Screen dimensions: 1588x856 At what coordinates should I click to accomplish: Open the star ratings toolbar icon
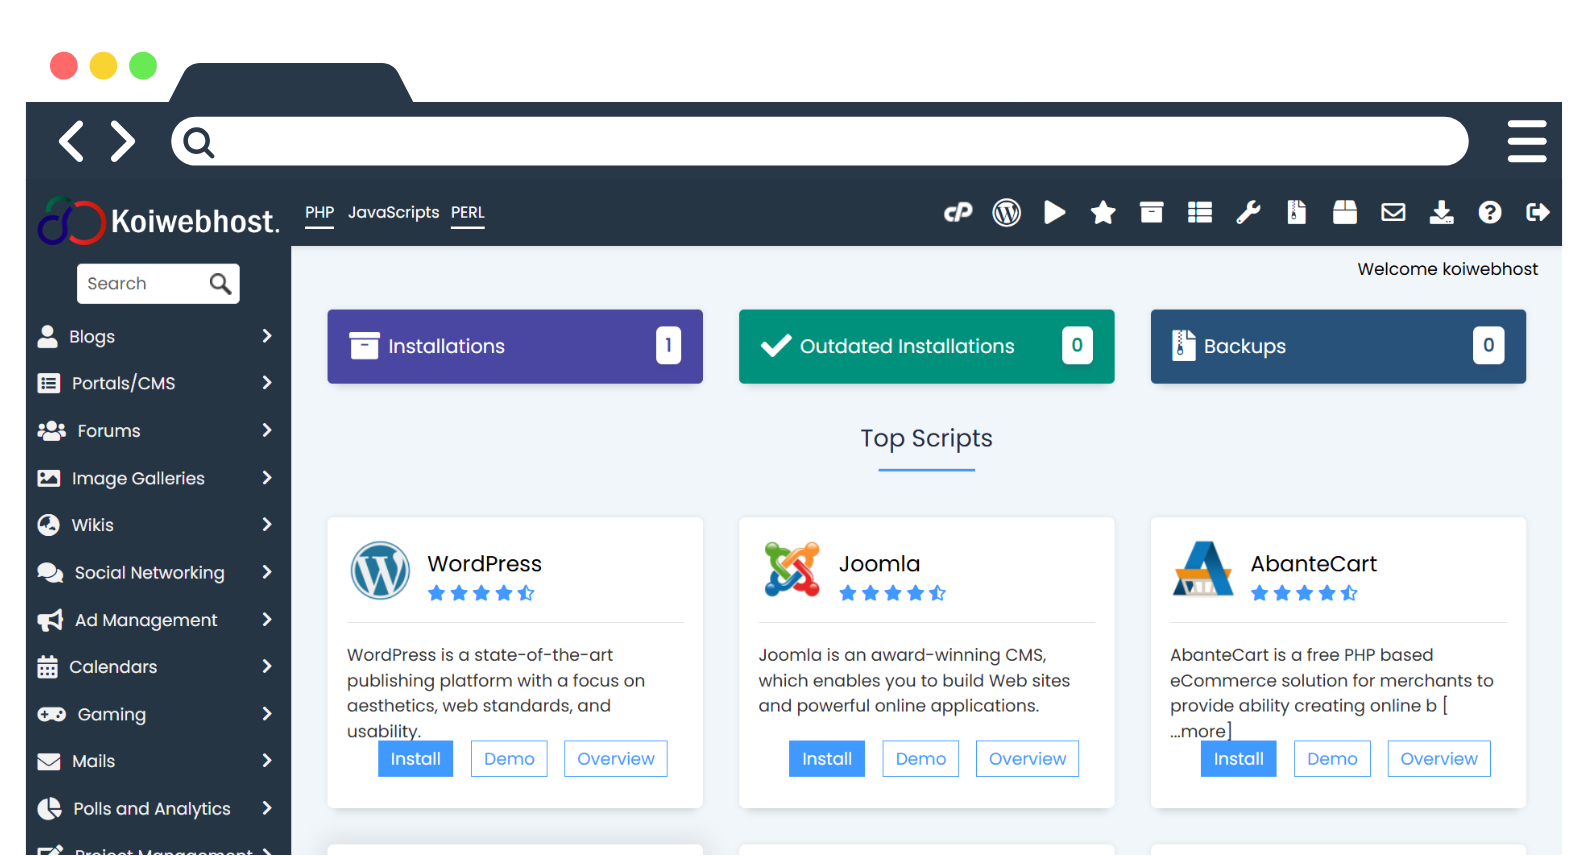(x=1103, y=212)
